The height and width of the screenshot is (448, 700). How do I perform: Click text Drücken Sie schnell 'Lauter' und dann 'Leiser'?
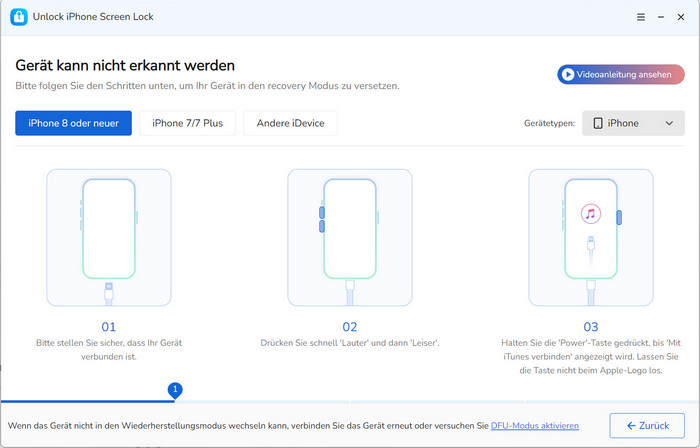click(x=350, y=343)
